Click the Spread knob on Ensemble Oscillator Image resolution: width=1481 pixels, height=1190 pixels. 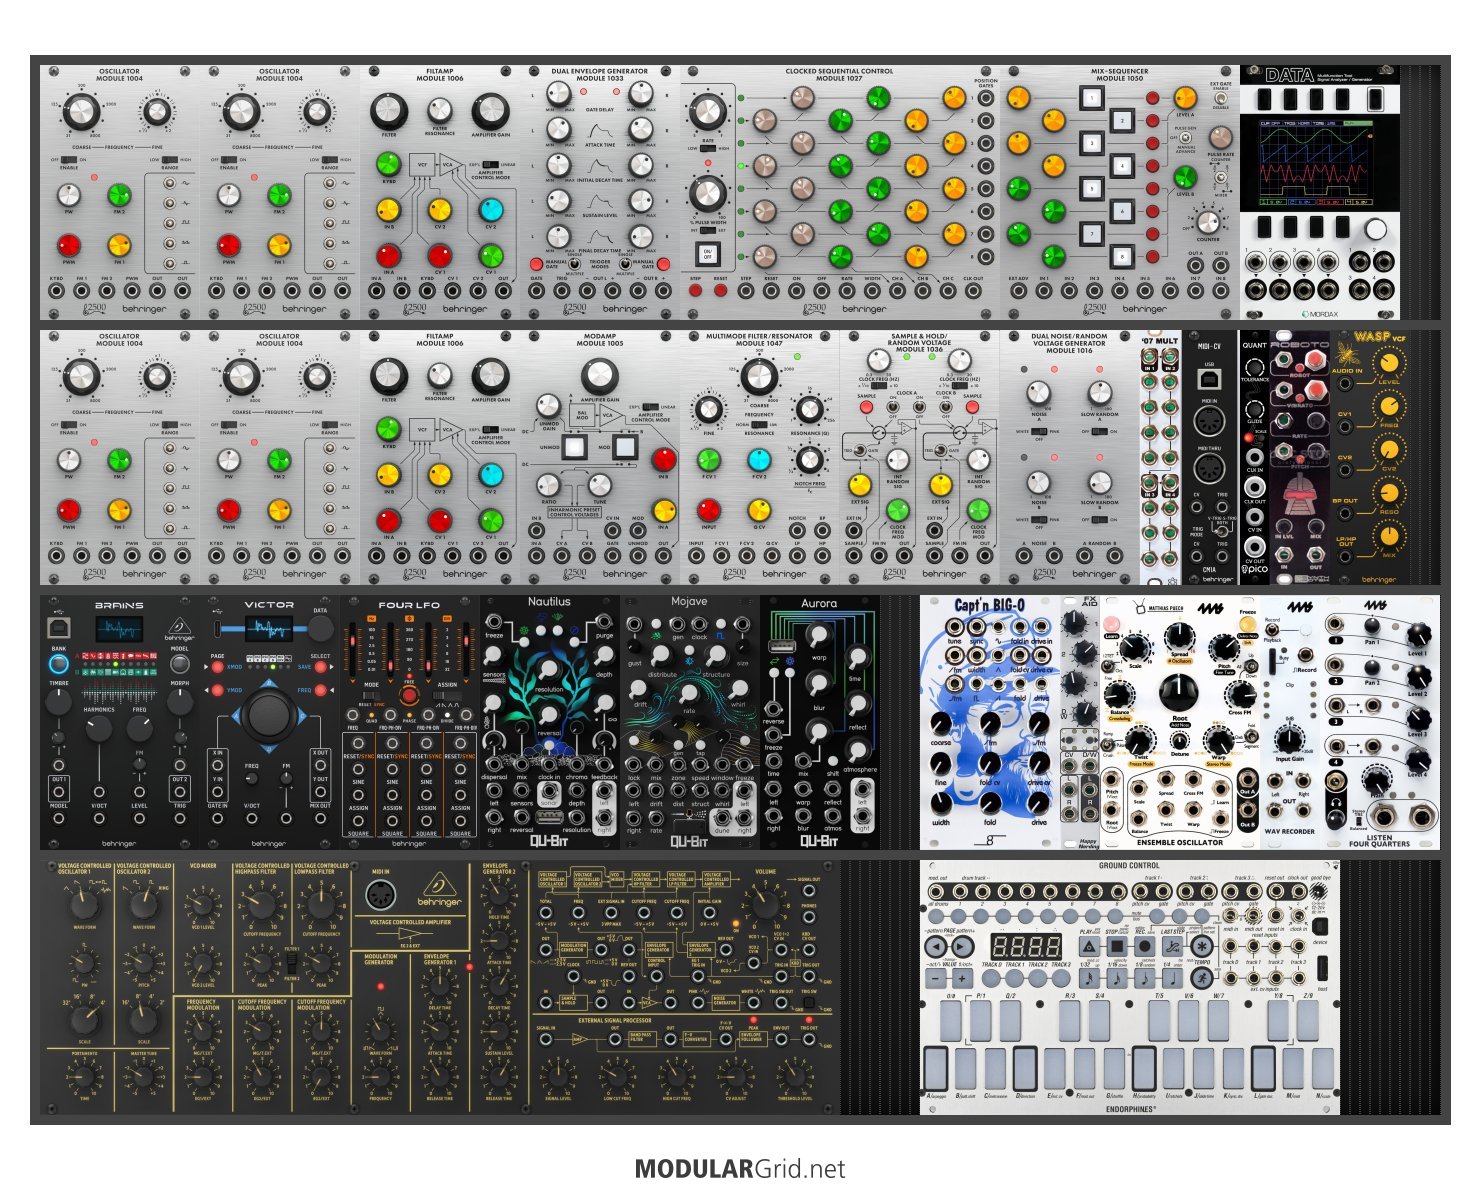coord(1178,636)
